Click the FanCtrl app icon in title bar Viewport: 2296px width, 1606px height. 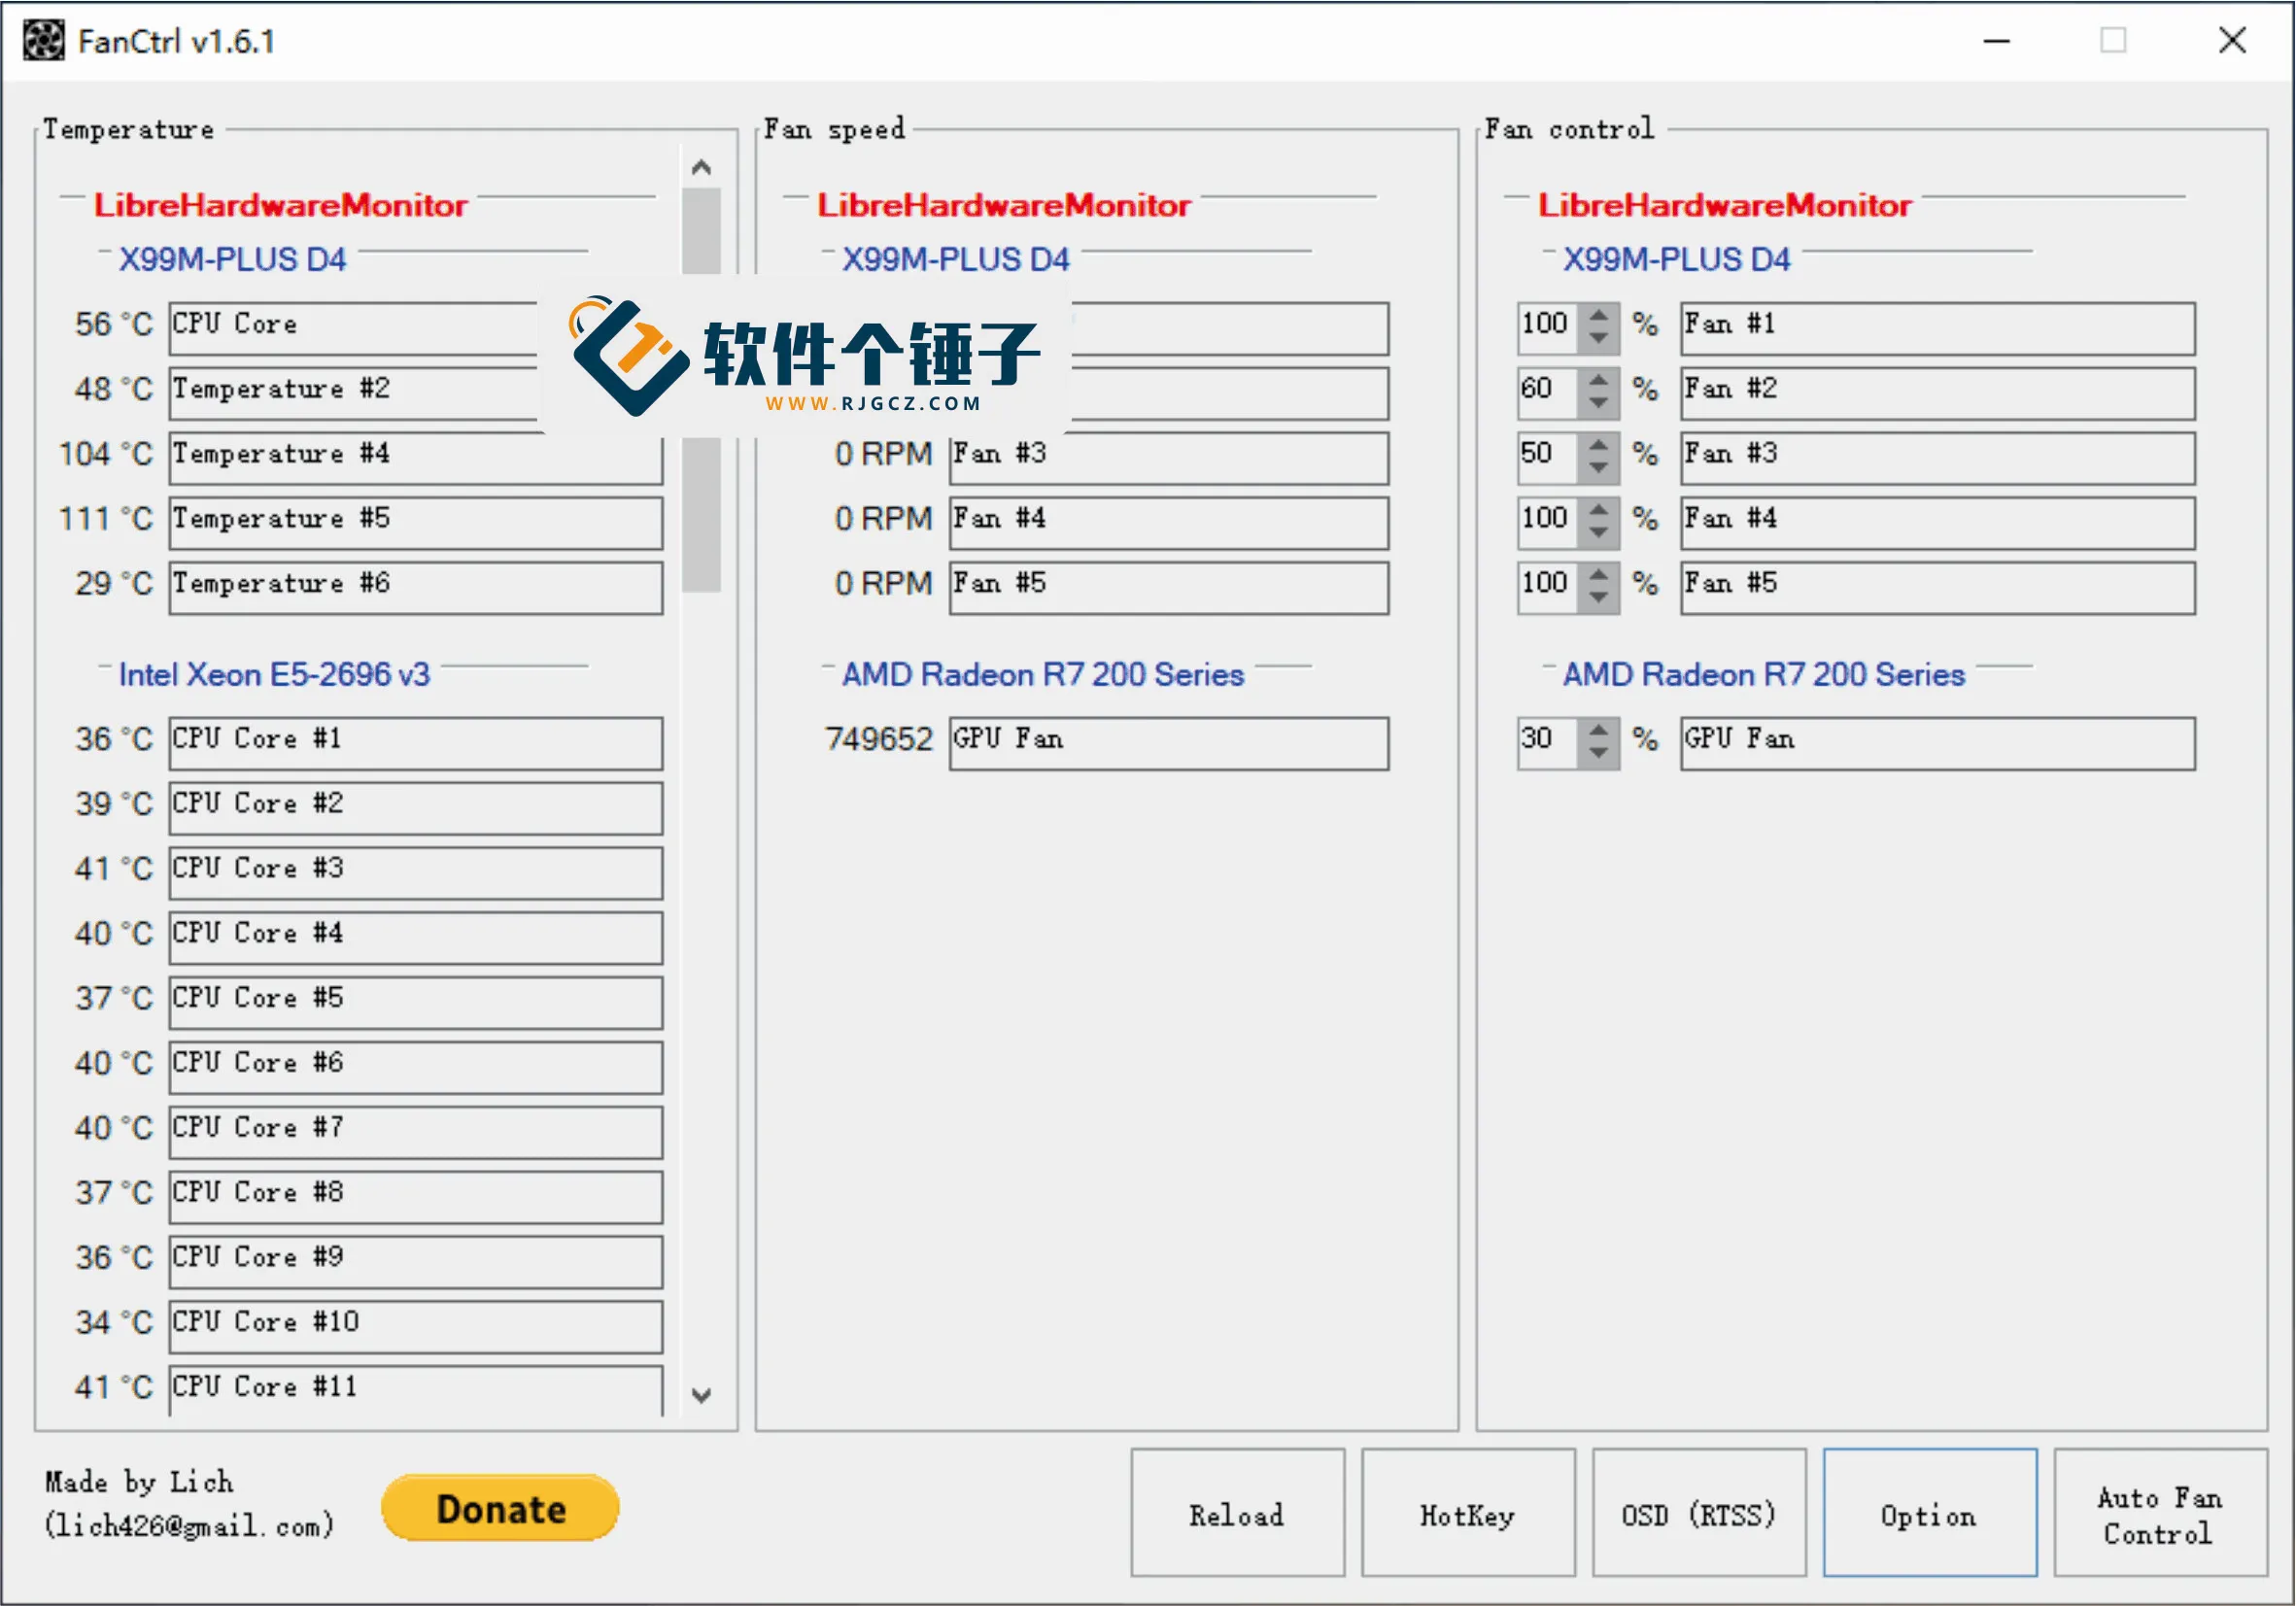click(x=43, y=41)
